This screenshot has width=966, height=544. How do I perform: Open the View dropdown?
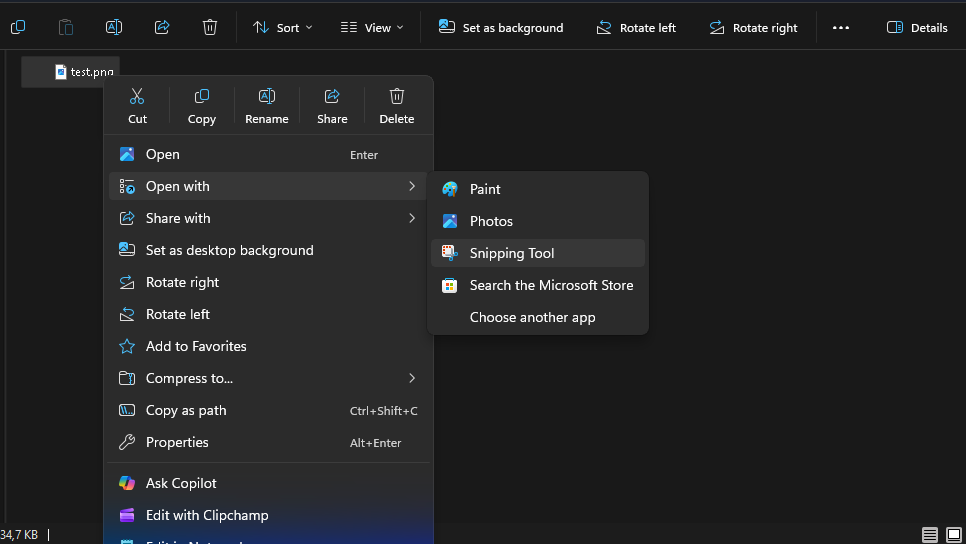372,27
